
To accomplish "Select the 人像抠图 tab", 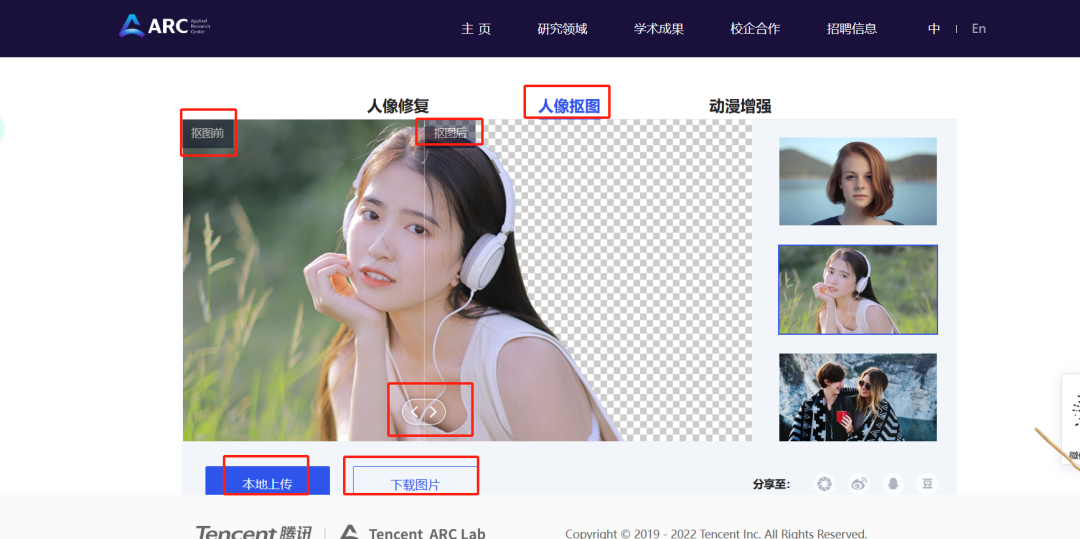I will (569, 106).
